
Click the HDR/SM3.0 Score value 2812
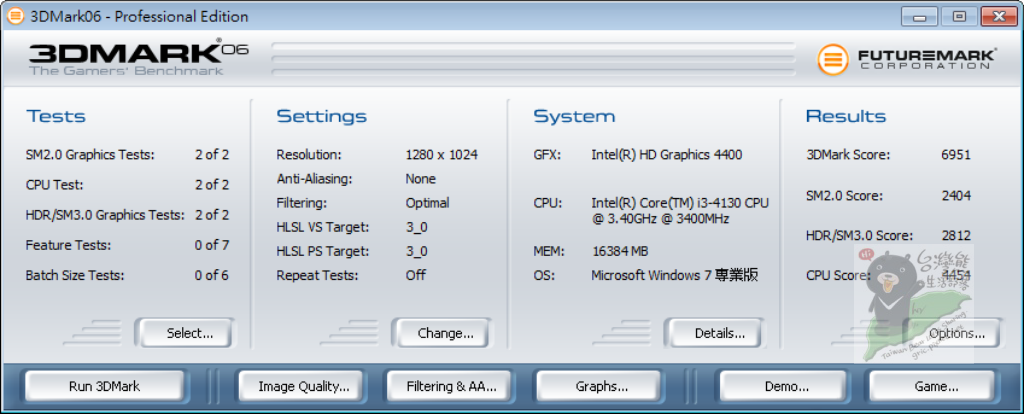click(956, 235)
